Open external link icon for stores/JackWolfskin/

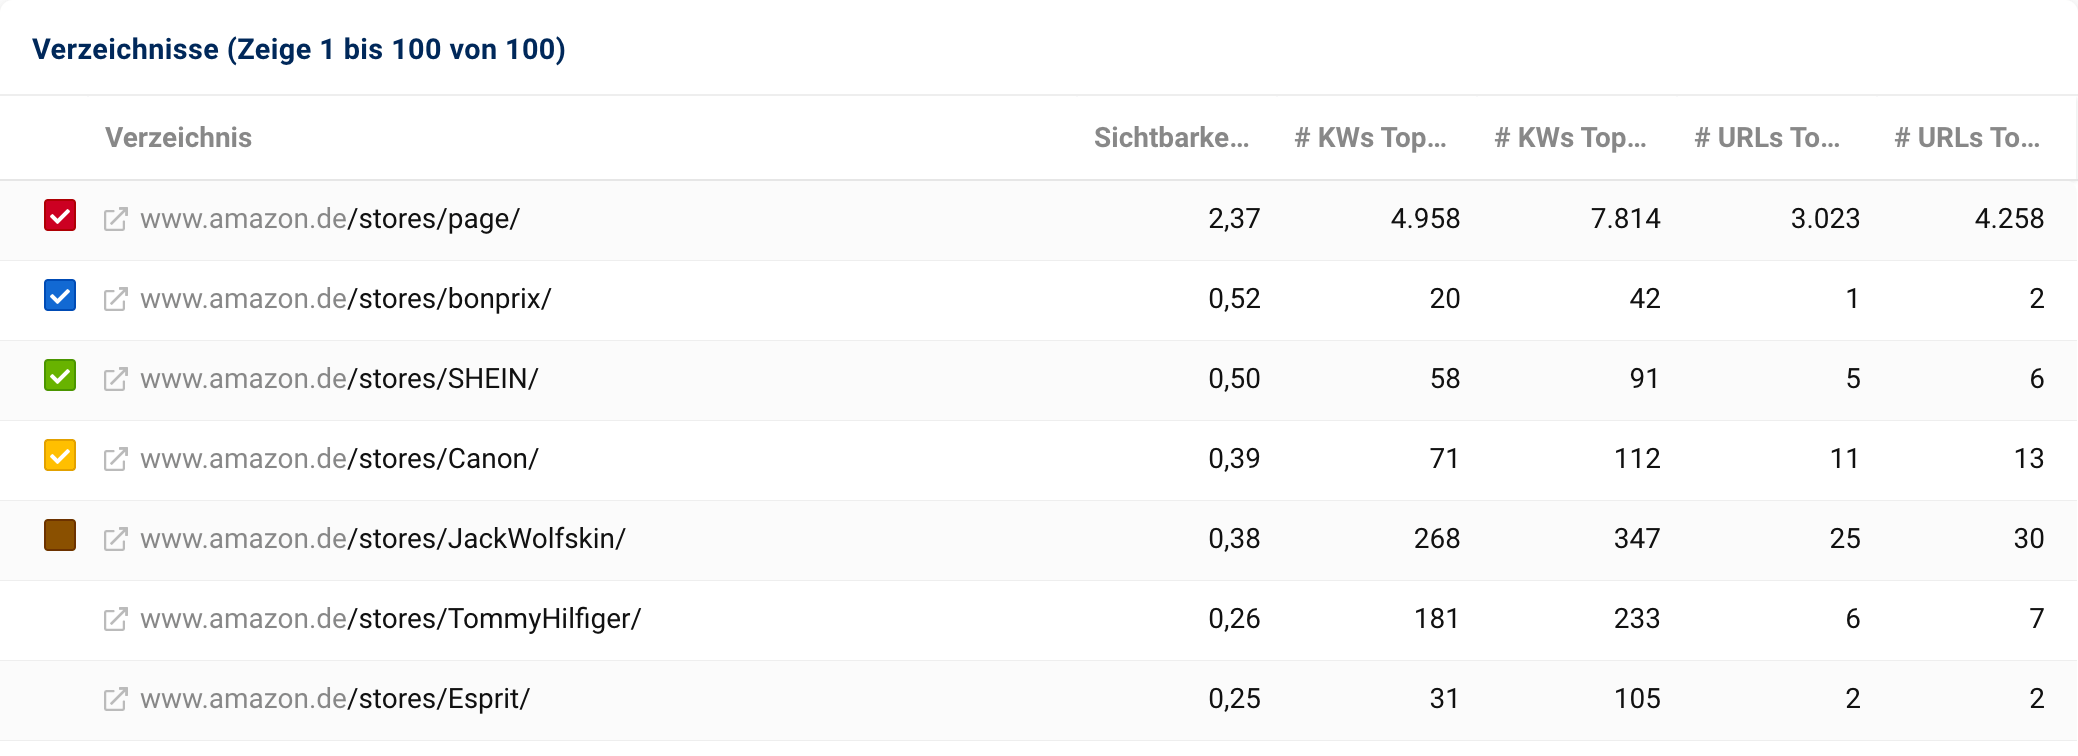[116, 539]
